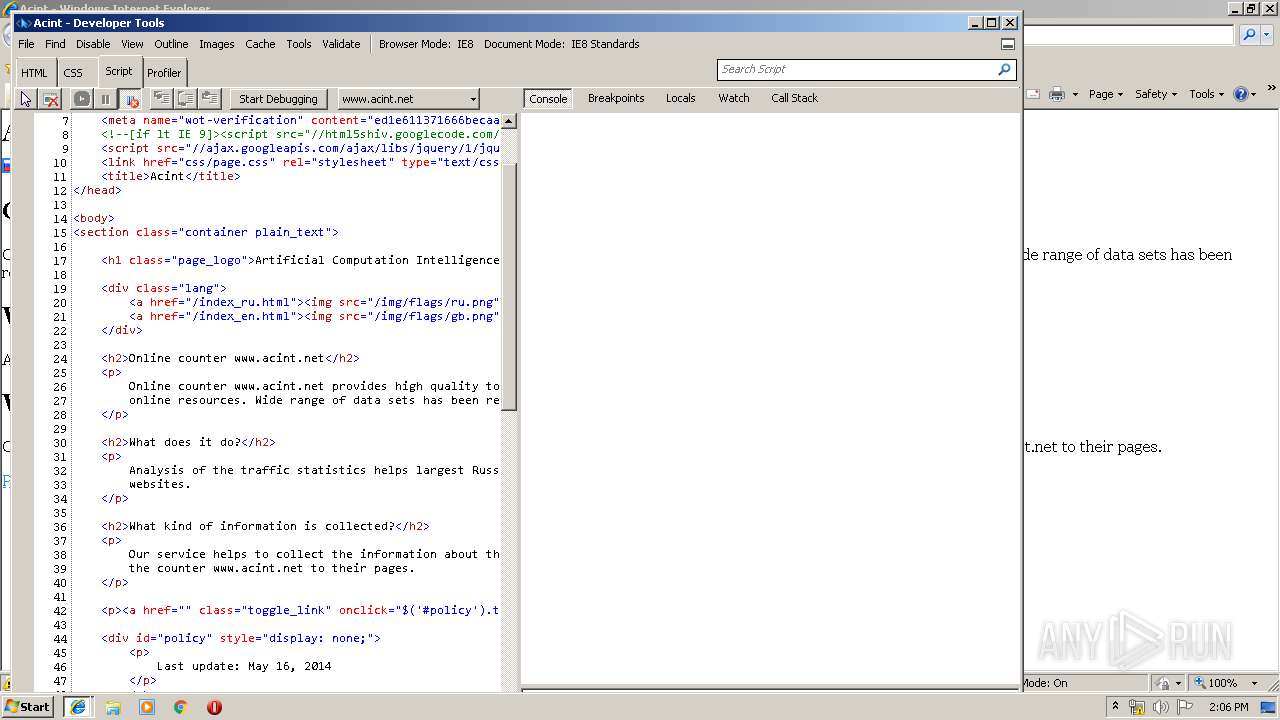Click the source pane scroll-up arrow
This screenshot has width=1280, height=720.
click(x=509, y=121)
